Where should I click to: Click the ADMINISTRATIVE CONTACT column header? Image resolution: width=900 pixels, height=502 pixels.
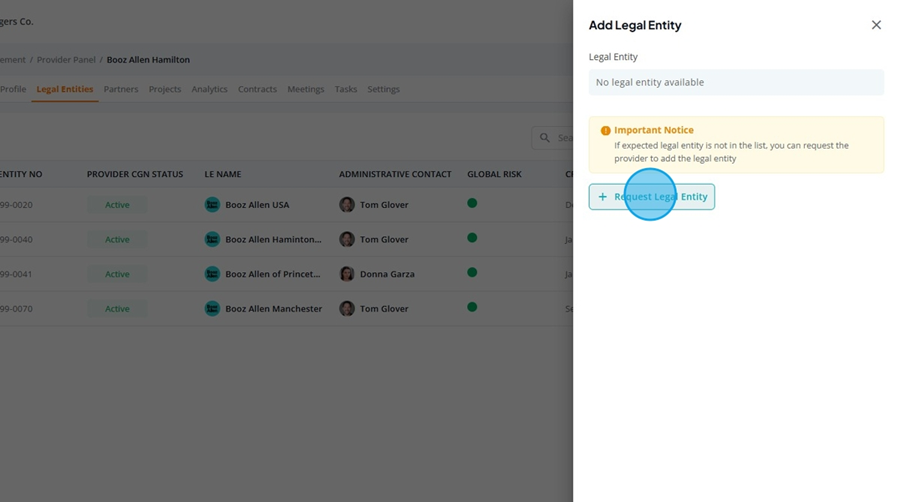[395, 174]
